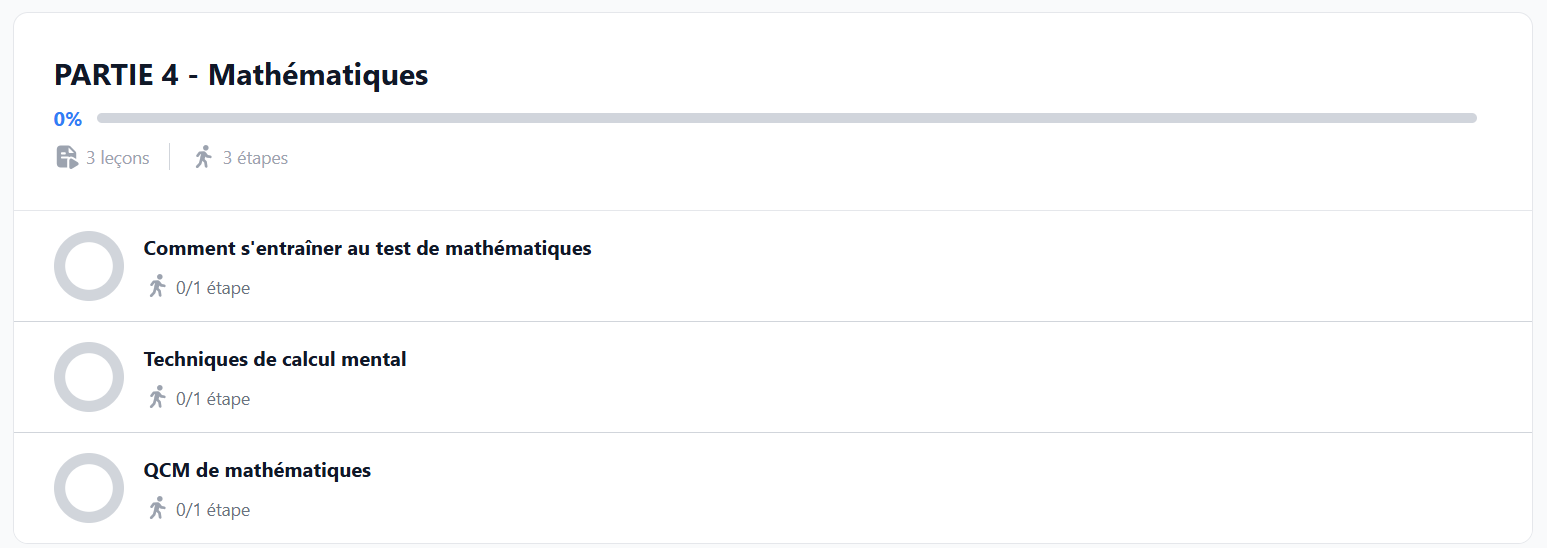Open lesson 'Comment s'entraîner au test de mathématiques'
Image resolution: width=1547 pixels, height=548 pixels.
367,248
